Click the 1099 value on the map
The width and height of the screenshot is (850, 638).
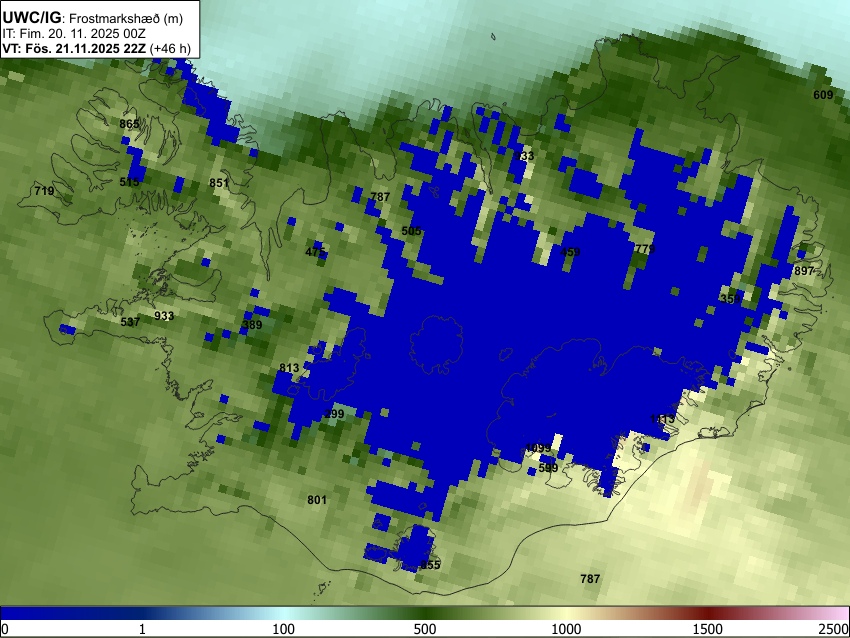pyautogui.click(x=538, y=448)
